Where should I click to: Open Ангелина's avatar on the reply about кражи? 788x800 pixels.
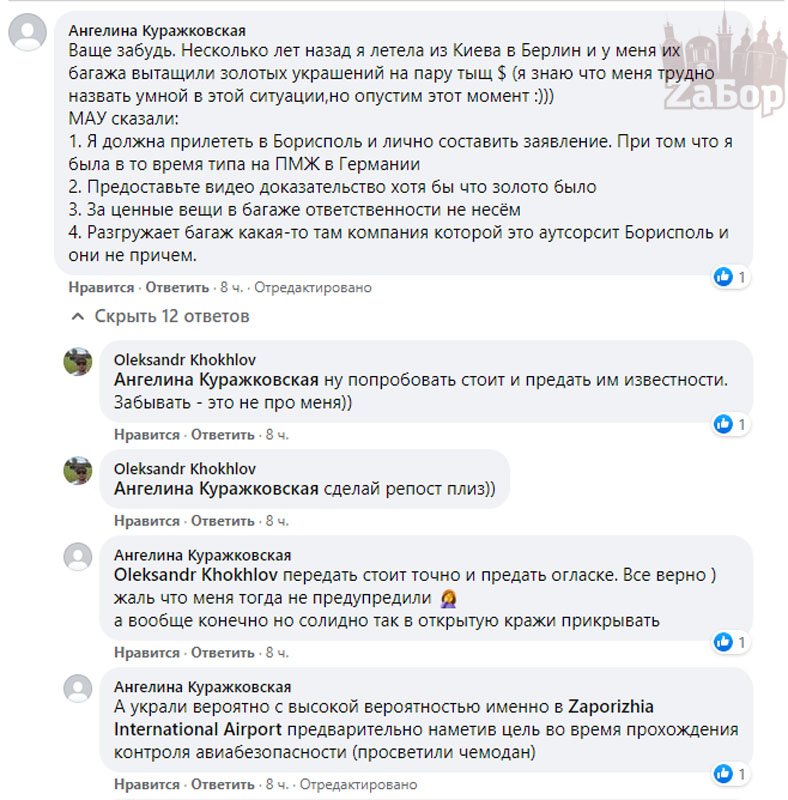click(78, 557)
